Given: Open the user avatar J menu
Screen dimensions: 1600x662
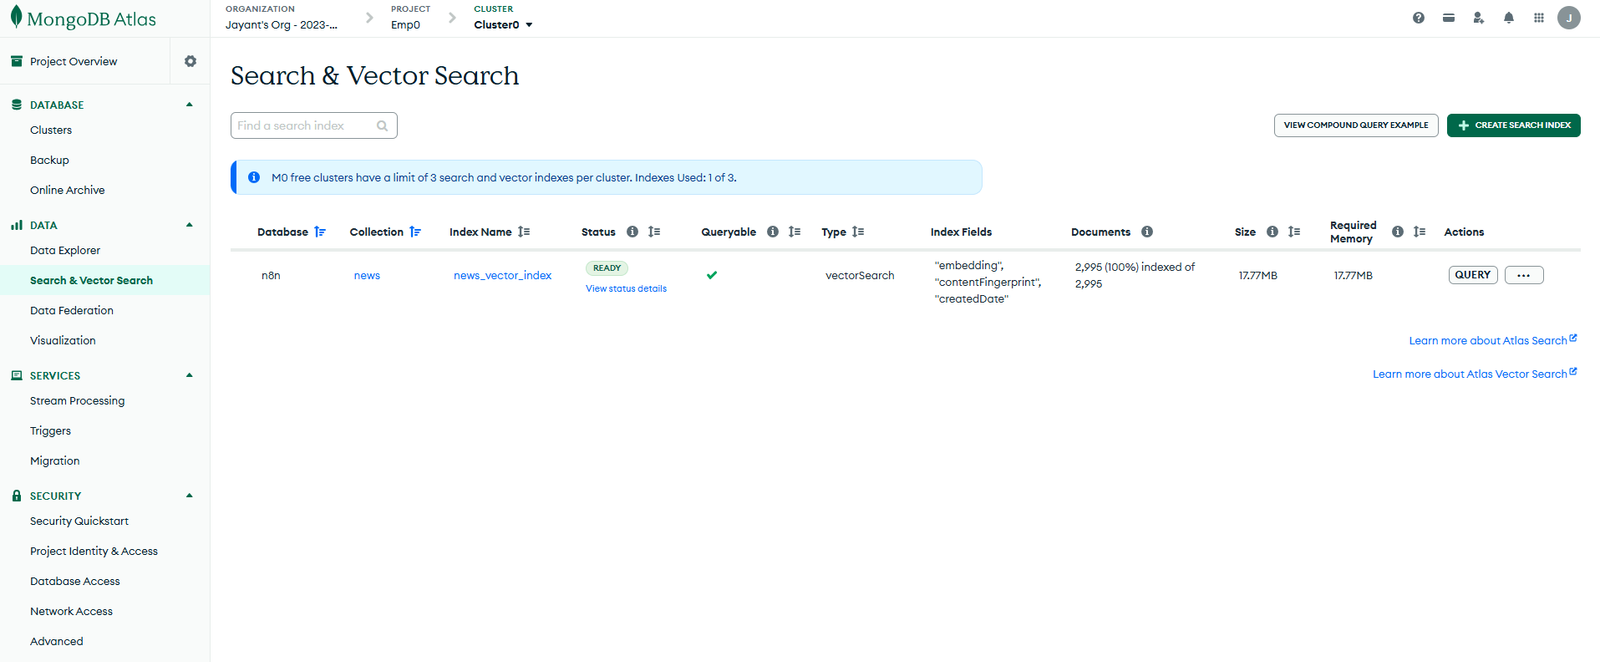Looking at the screenshot, I should (x=1569, y=18).
